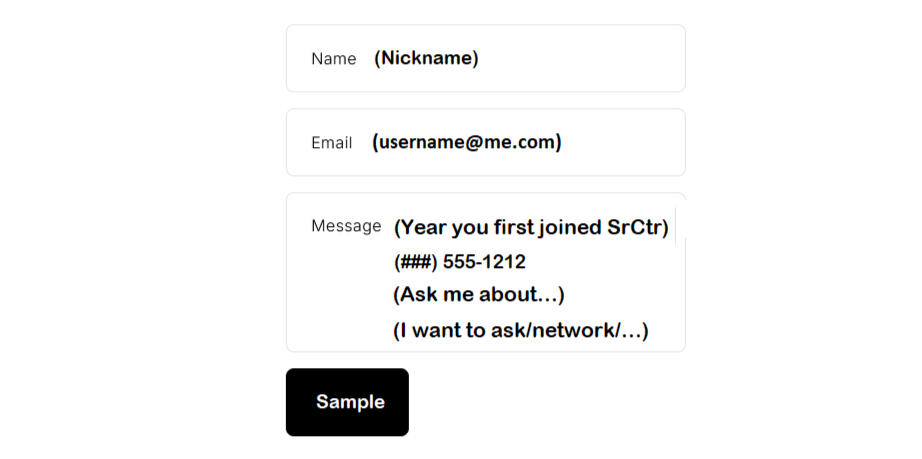Click the Message field label

click(345, 226)
